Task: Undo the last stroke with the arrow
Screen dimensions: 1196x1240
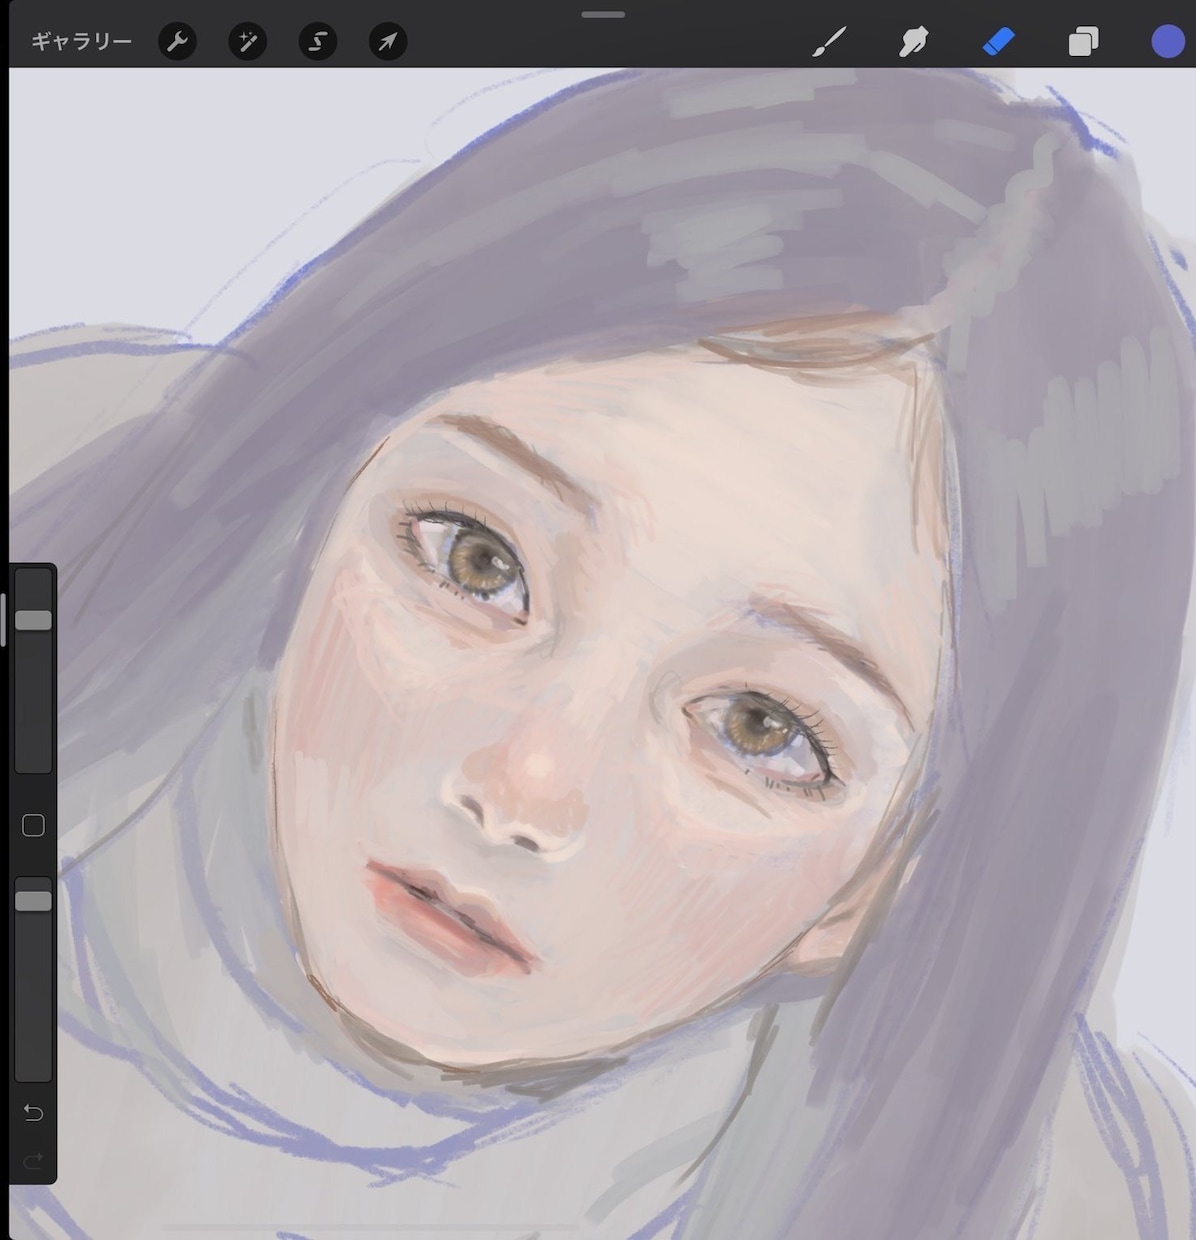Action: [x=33, y=1112]
